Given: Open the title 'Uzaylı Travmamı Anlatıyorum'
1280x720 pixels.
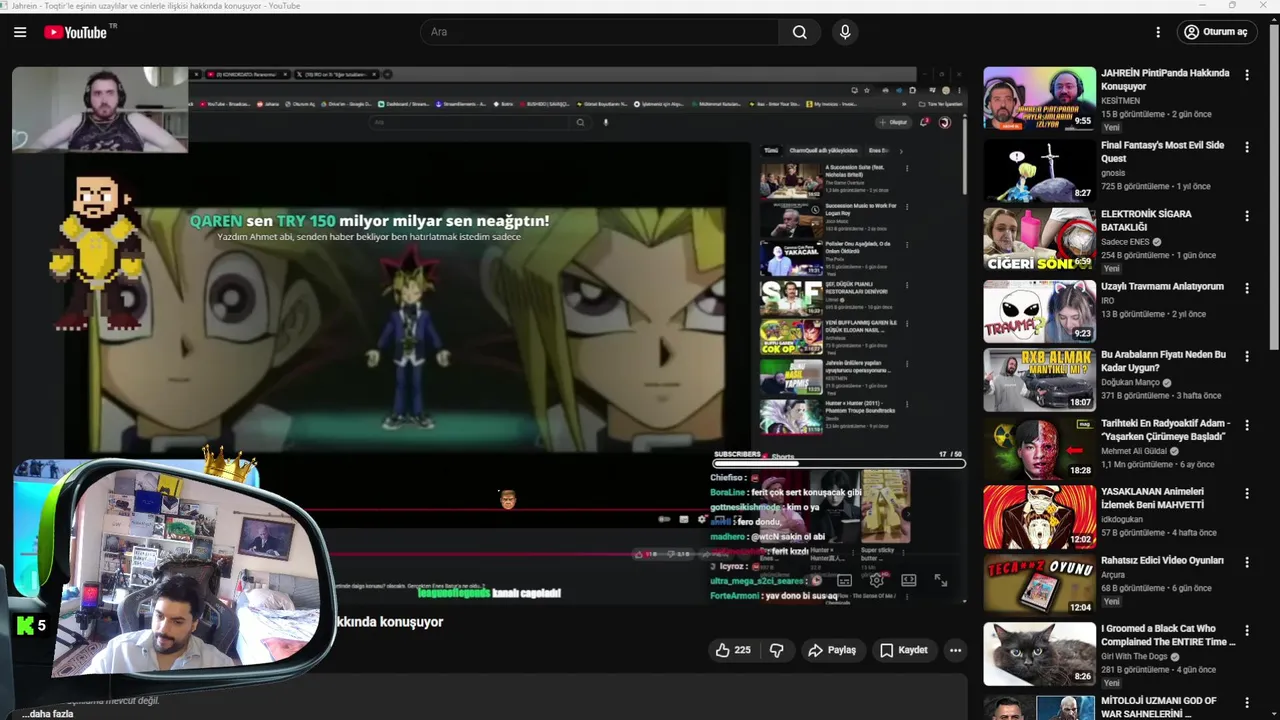Looking at the screenshot, I should coord(1162,286).
